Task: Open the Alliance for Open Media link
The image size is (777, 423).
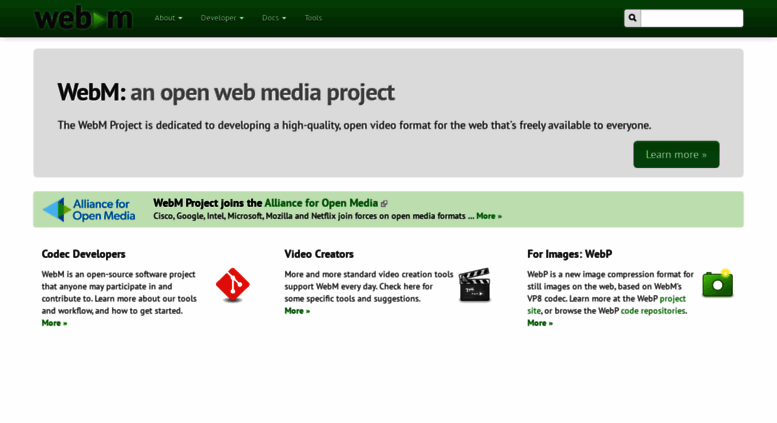Action: click(x=321, y=203)
